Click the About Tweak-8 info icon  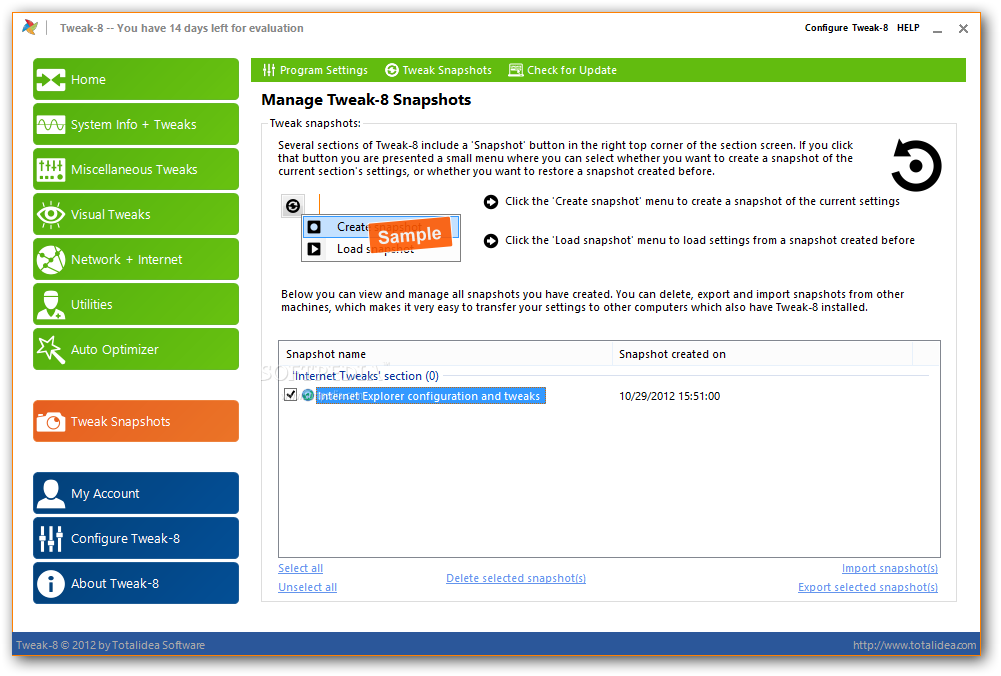(50, 583)
